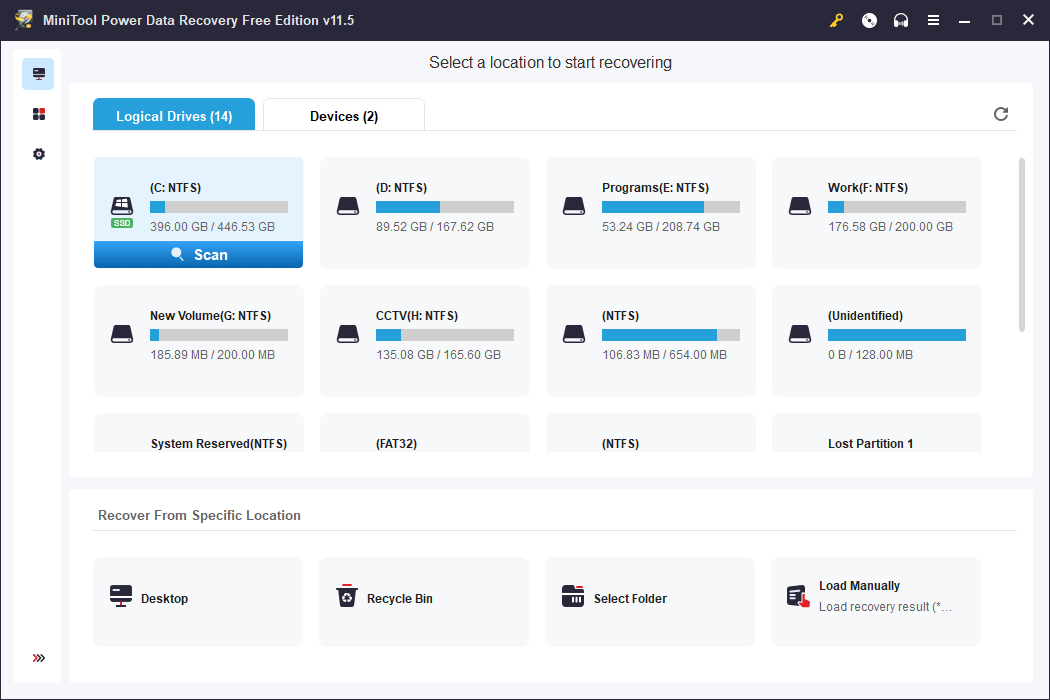The image size is (1050, 700).
Task: Click the Desktop monitor icon
Action: coord(121,596)
